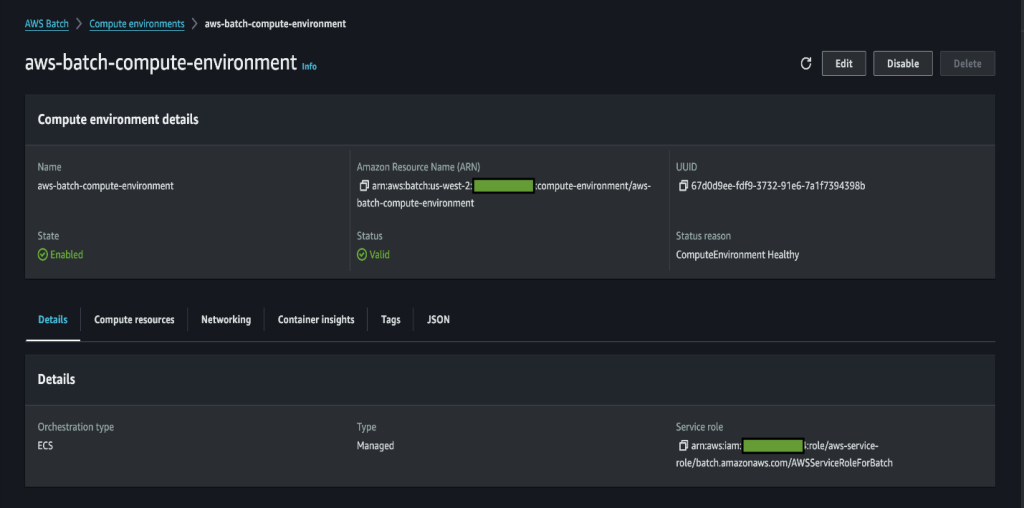1024x508 pixels.
Task: Open Compute environments breadcrumb link
Action: click(137, 24)
